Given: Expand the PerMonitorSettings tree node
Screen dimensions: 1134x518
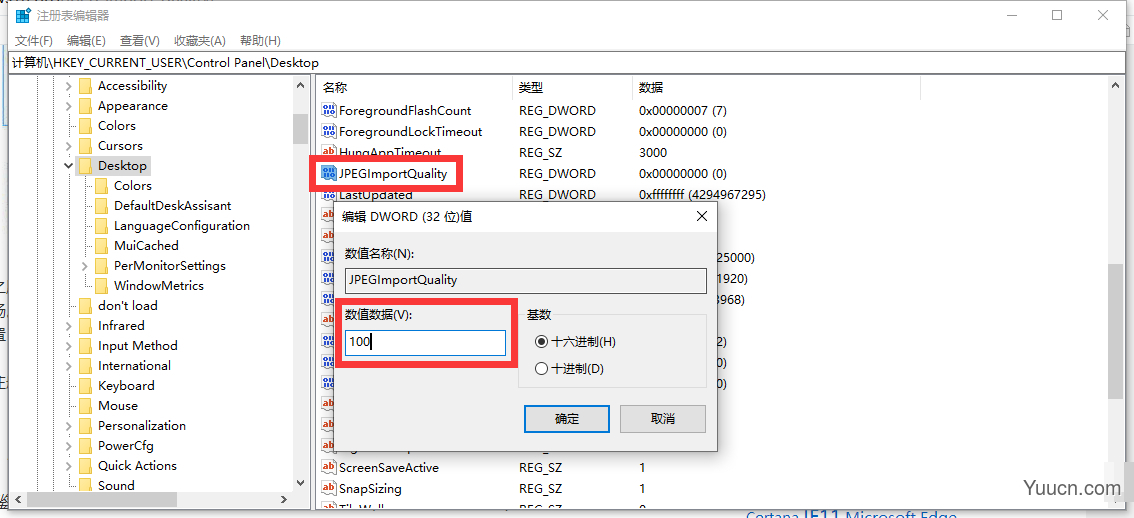Looking at the screenshot, I should tap(85, 266).
